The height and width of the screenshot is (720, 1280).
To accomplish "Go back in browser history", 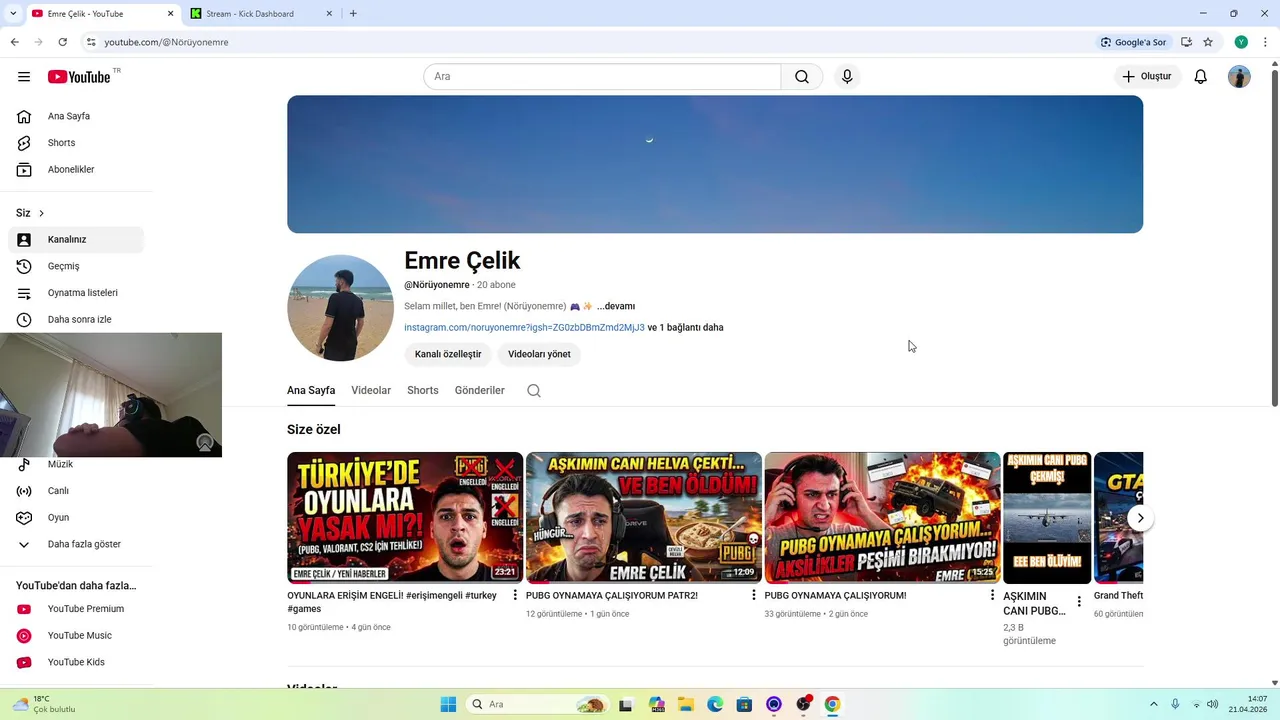I will click(x=14, y=42).
